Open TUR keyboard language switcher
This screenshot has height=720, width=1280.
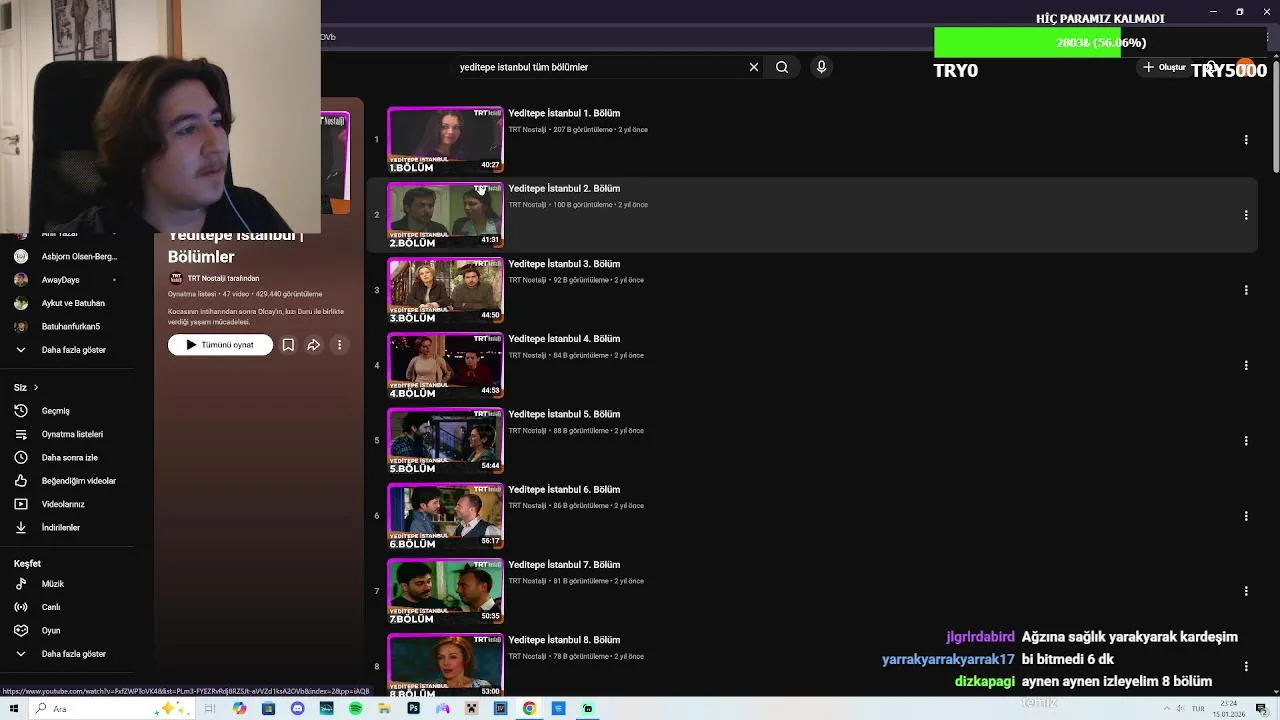(1198, 708)
